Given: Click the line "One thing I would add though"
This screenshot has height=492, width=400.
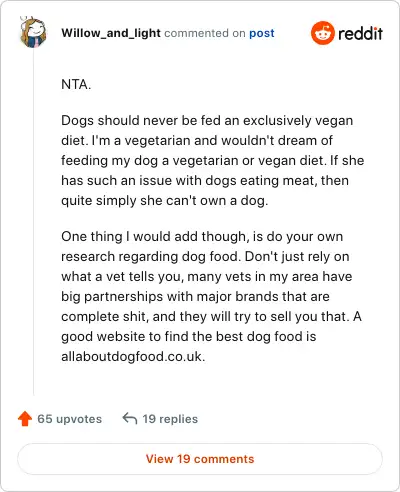Looking at the screenshot, I should point(202,237).
